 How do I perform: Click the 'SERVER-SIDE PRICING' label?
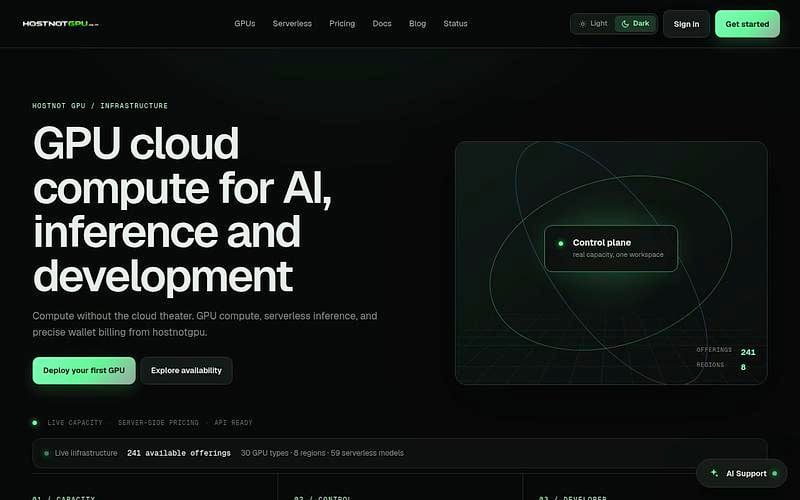point(158,422)
